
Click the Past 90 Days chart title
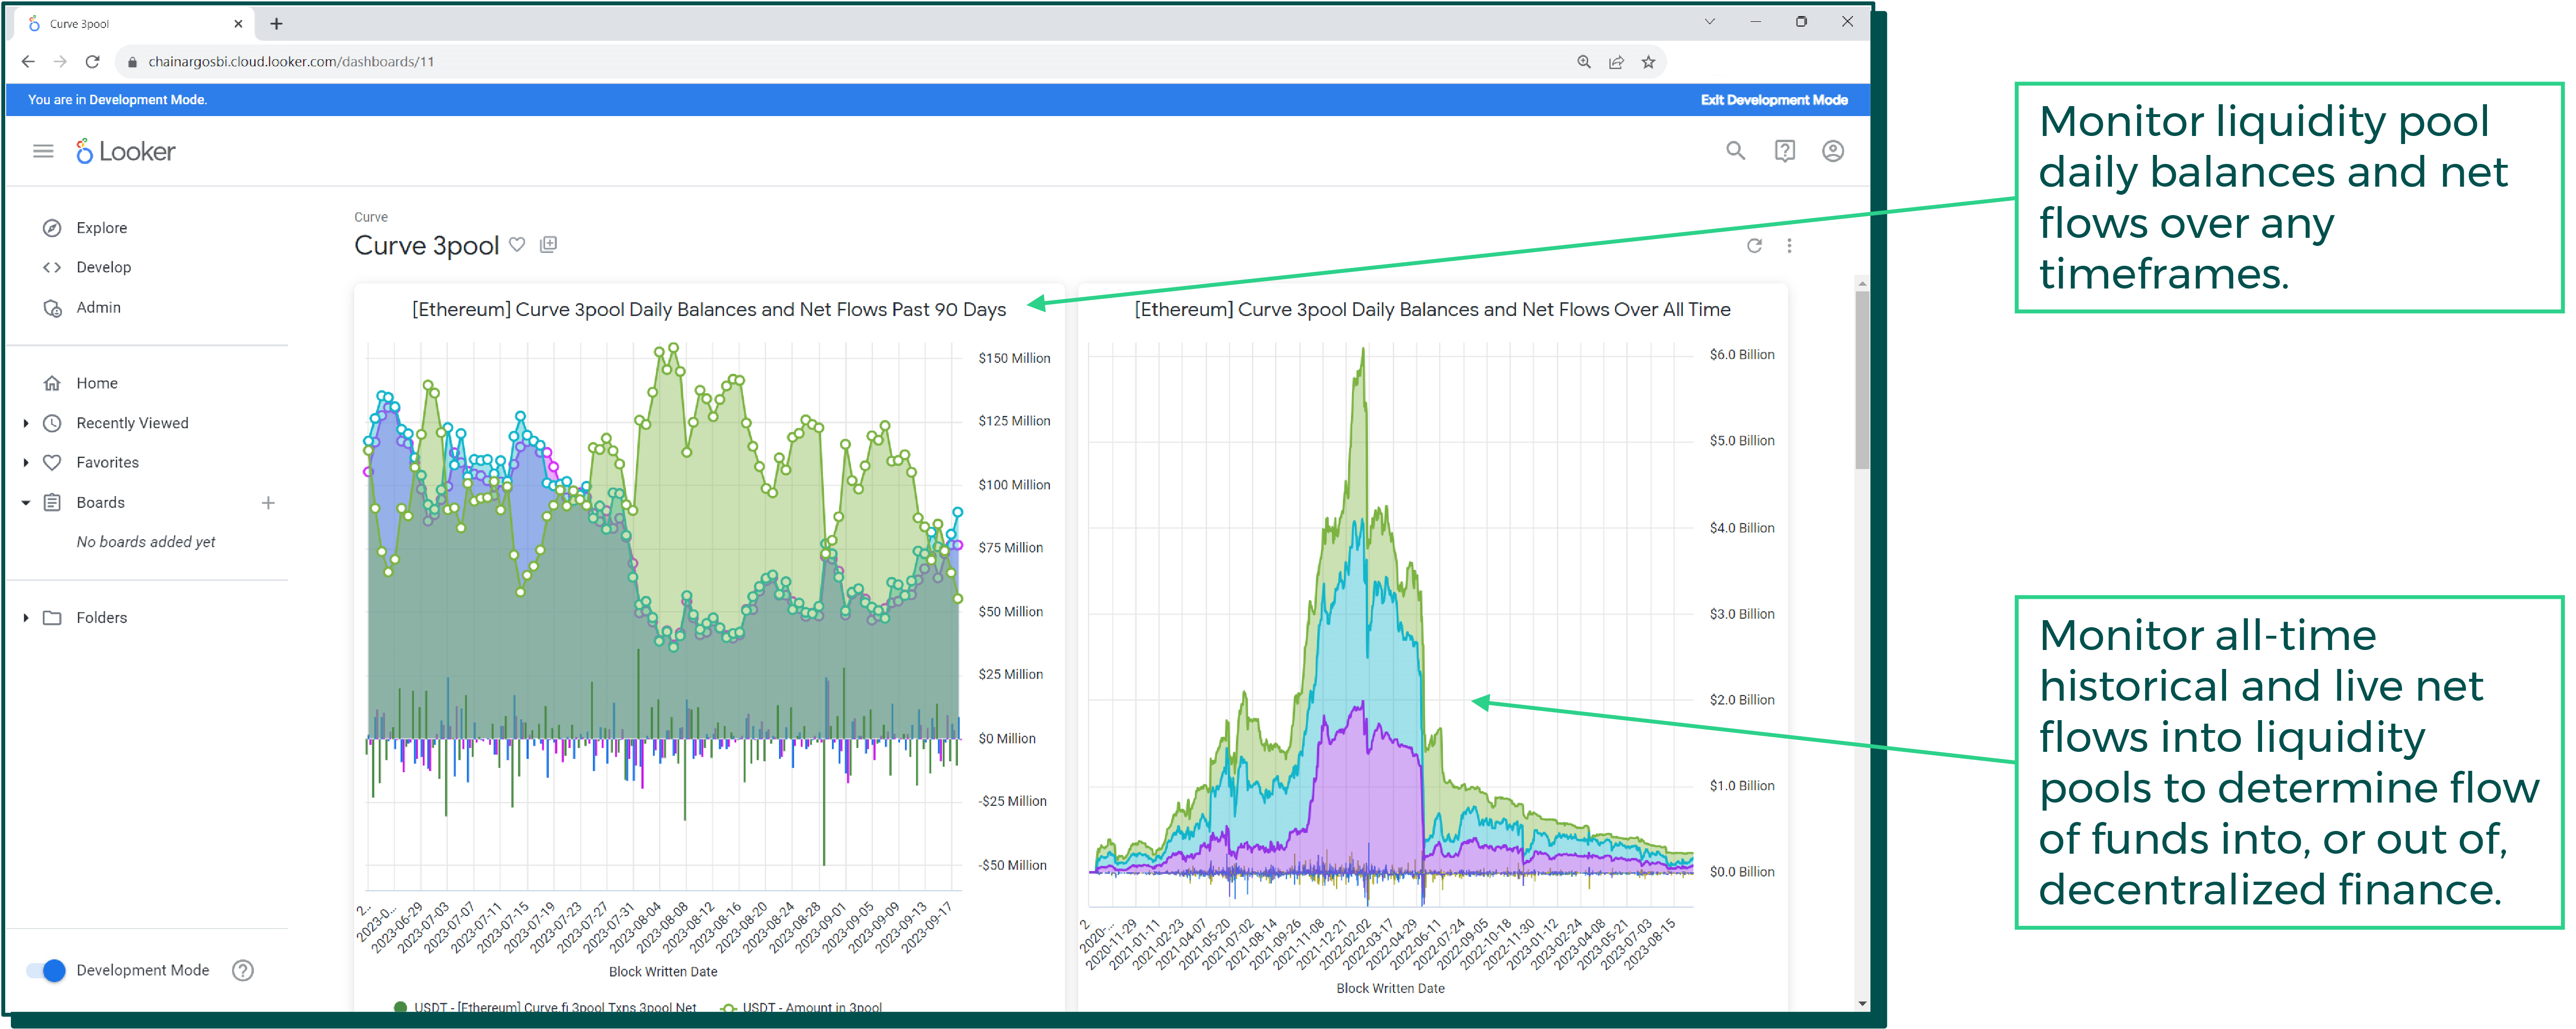708,309
